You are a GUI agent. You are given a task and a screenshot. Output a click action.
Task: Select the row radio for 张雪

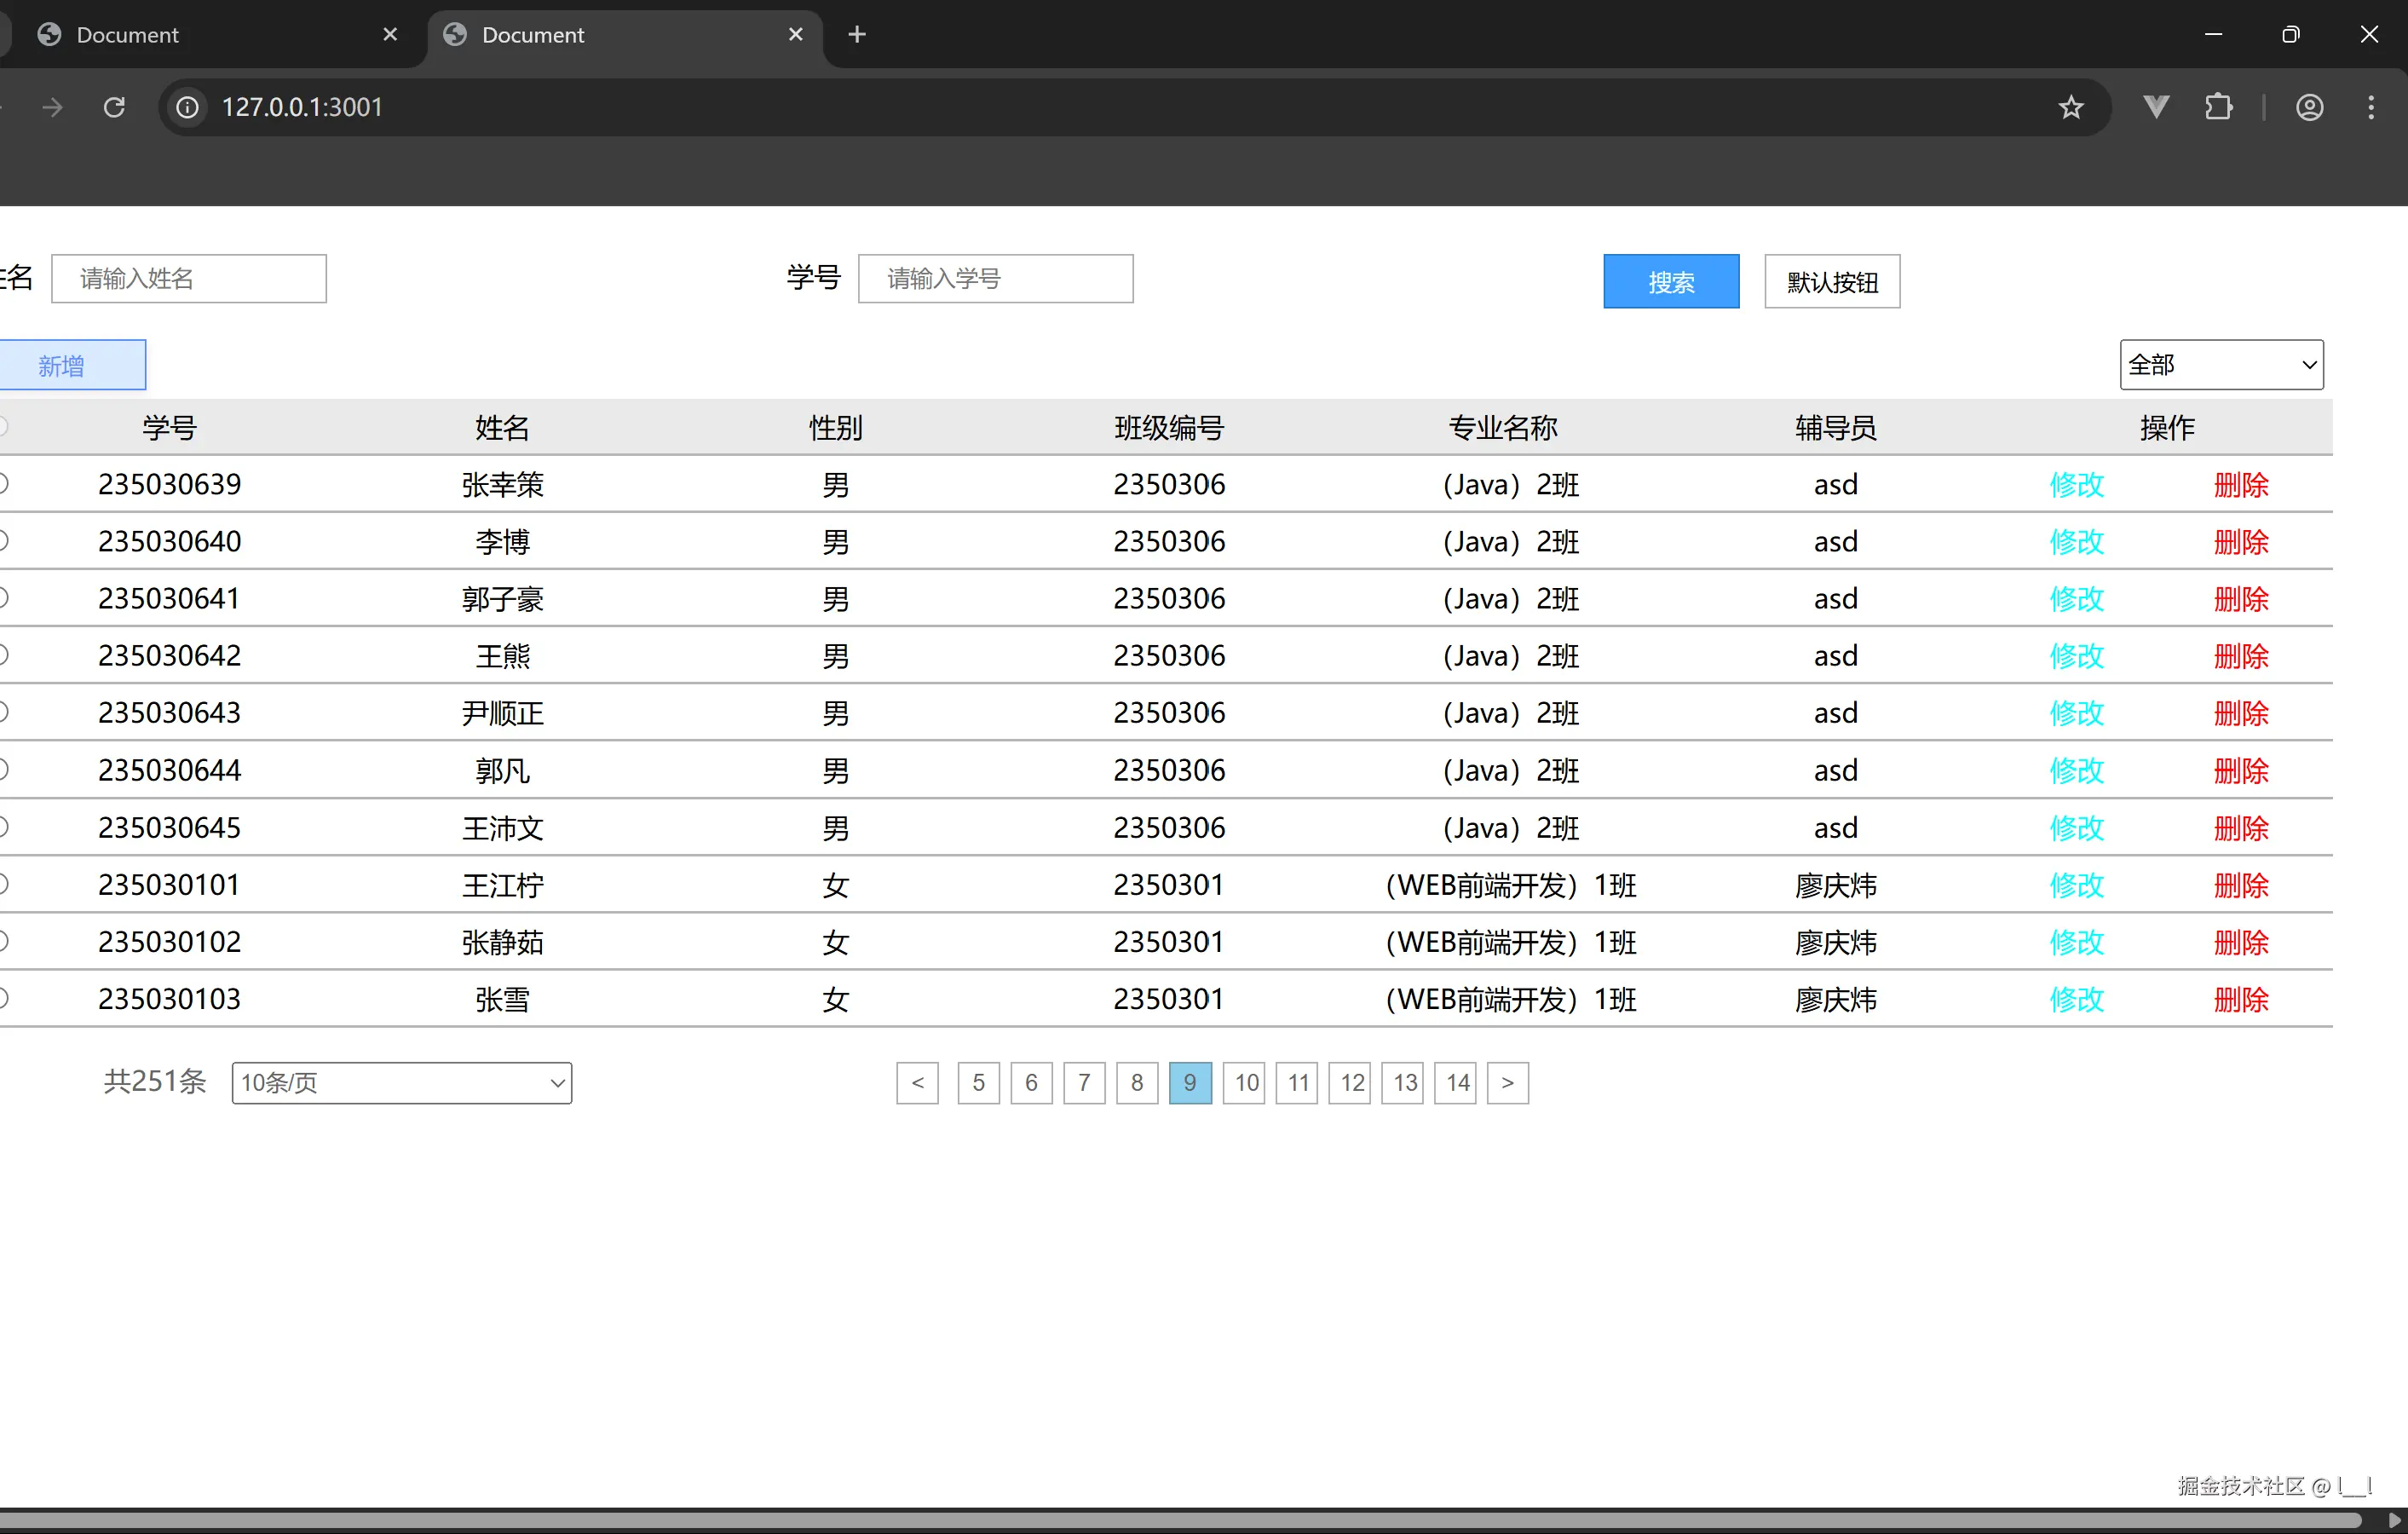coord(3,998)
